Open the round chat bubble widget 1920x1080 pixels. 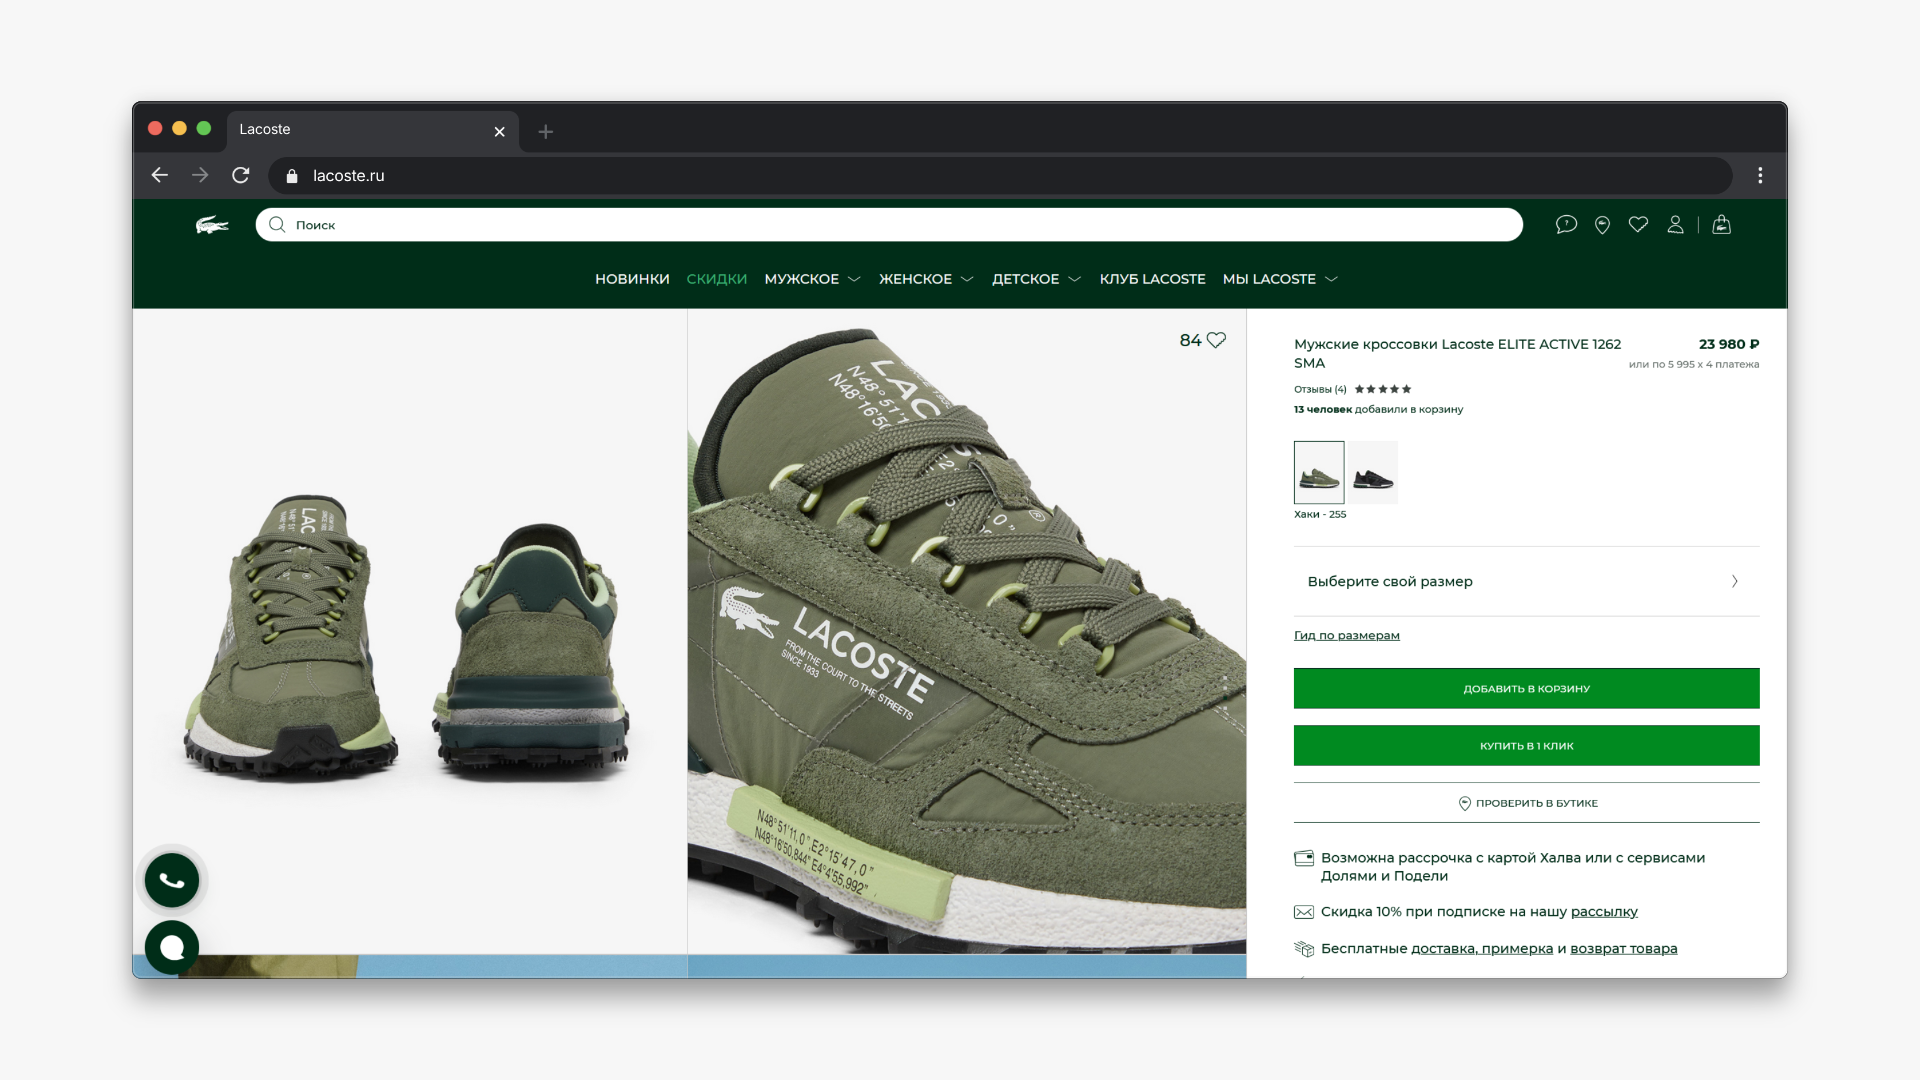pyautogui.click(x=172, y=947)
